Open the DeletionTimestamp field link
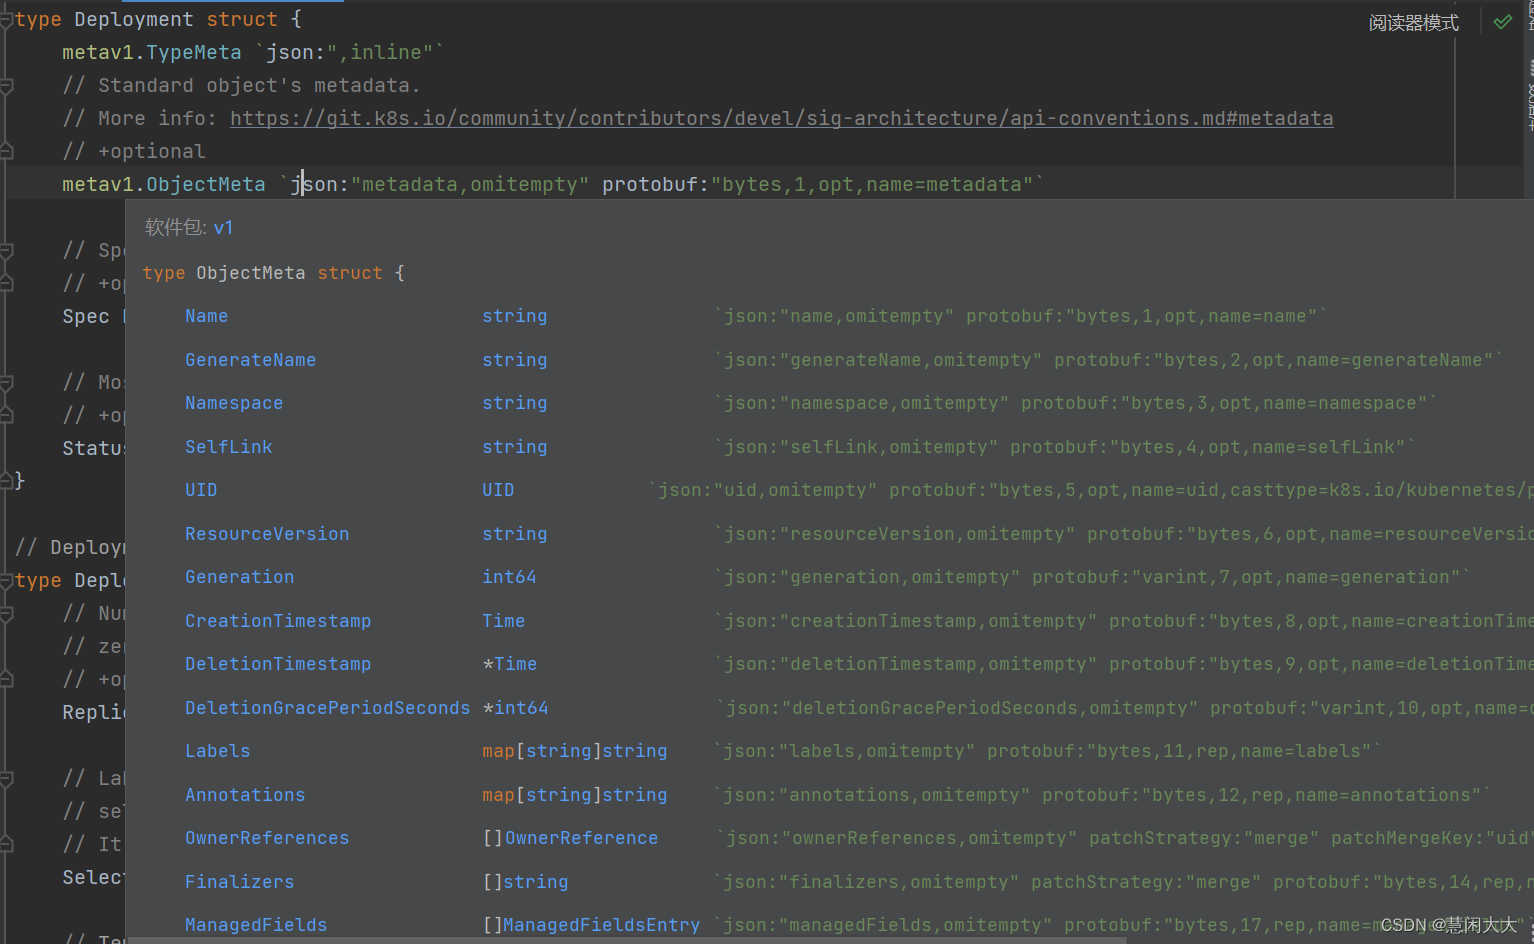1534x944 pixels. coord(278,664)
